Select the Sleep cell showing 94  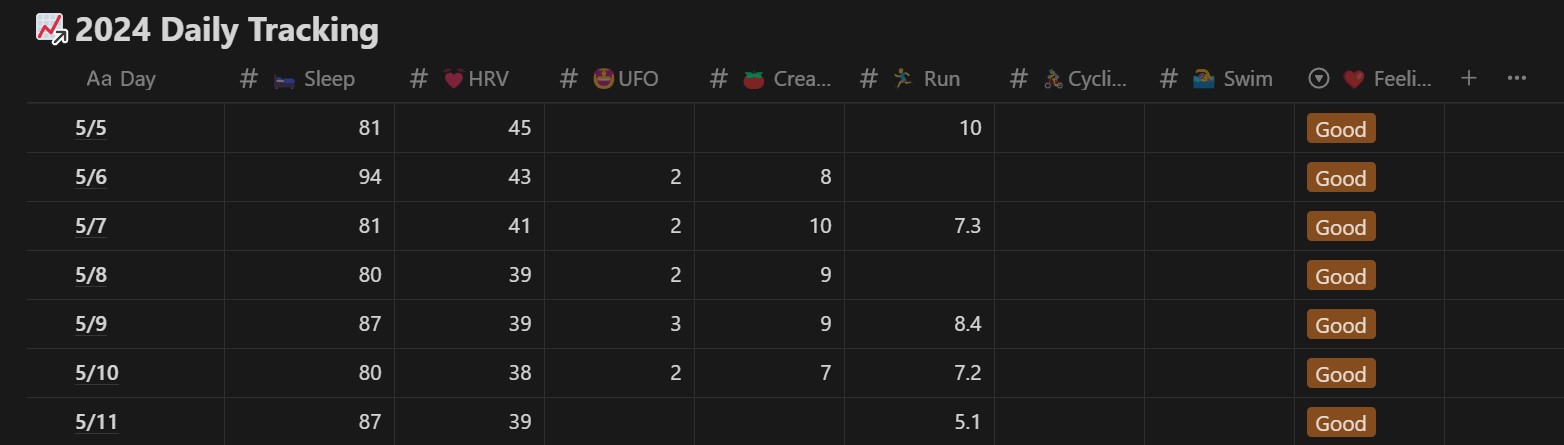click(309, 178)
